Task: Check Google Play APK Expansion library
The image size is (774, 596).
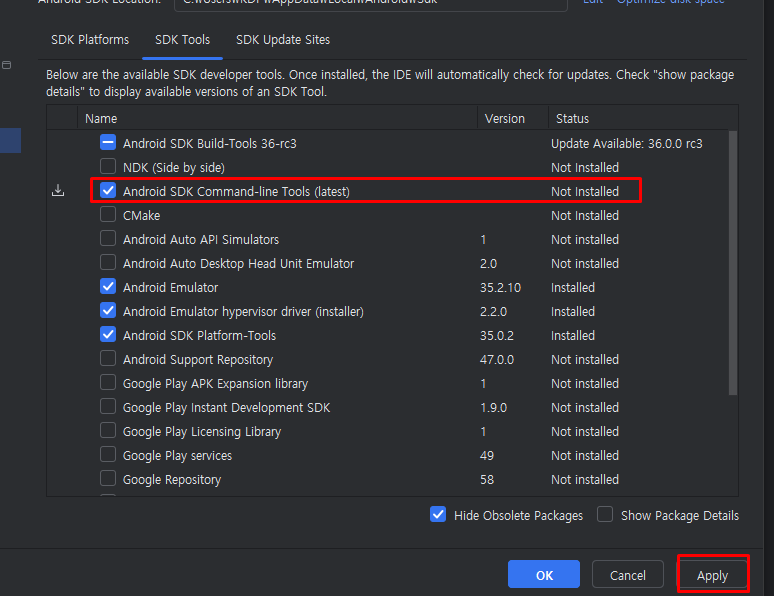Action: pyautogui.click(x=108, y=383)
